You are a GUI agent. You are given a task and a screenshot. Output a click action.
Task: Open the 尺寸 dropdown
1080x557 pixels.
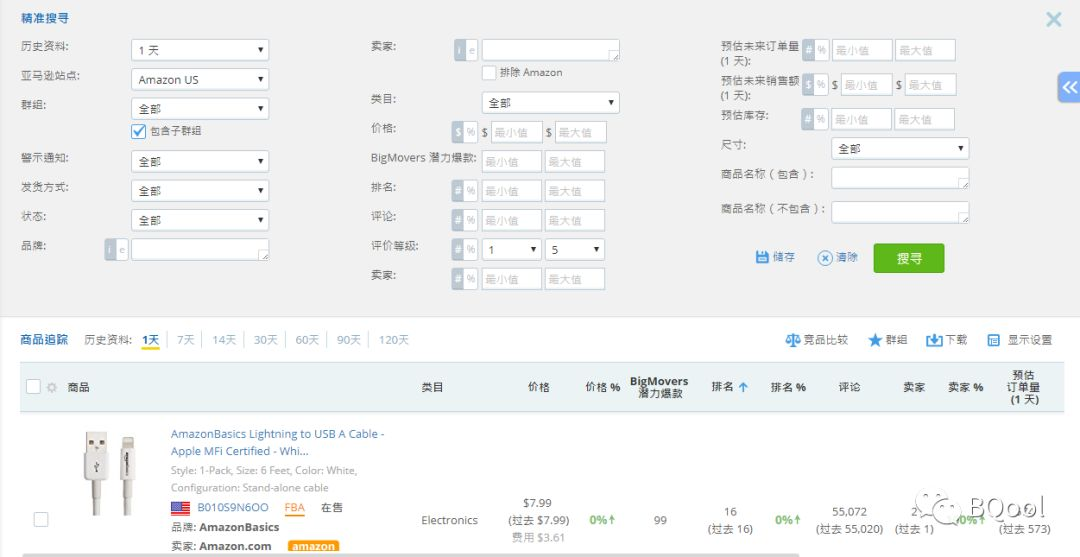click(x=900, y=148)
